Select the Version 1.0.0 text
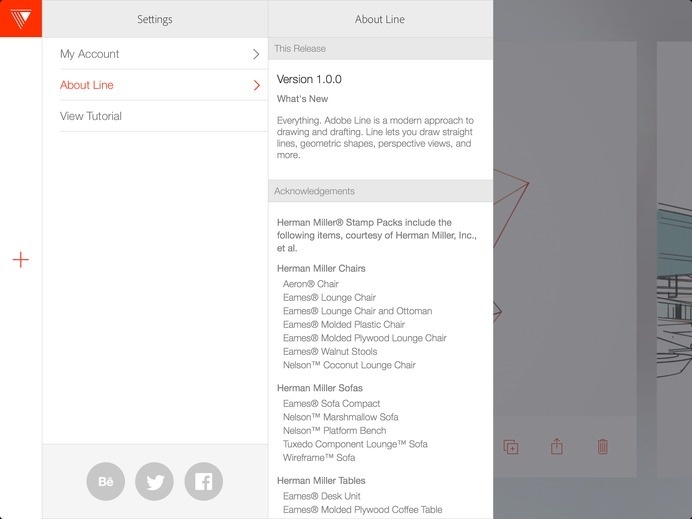The width and height of the screenshot is (692, 519). [x=309, y=79]
